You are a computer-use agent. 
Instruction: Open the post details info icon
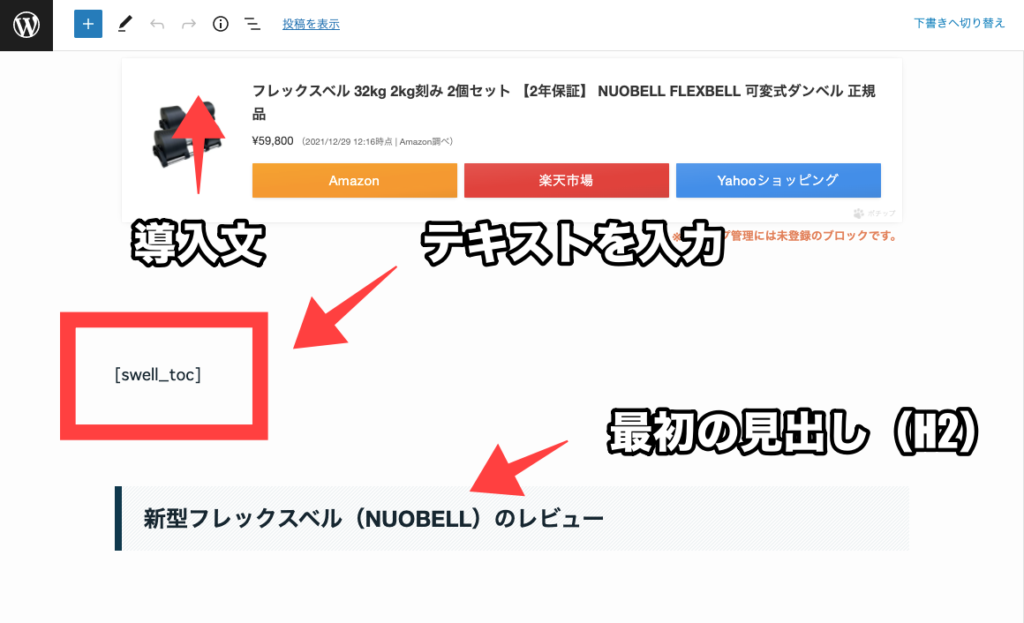pos(221,24)
